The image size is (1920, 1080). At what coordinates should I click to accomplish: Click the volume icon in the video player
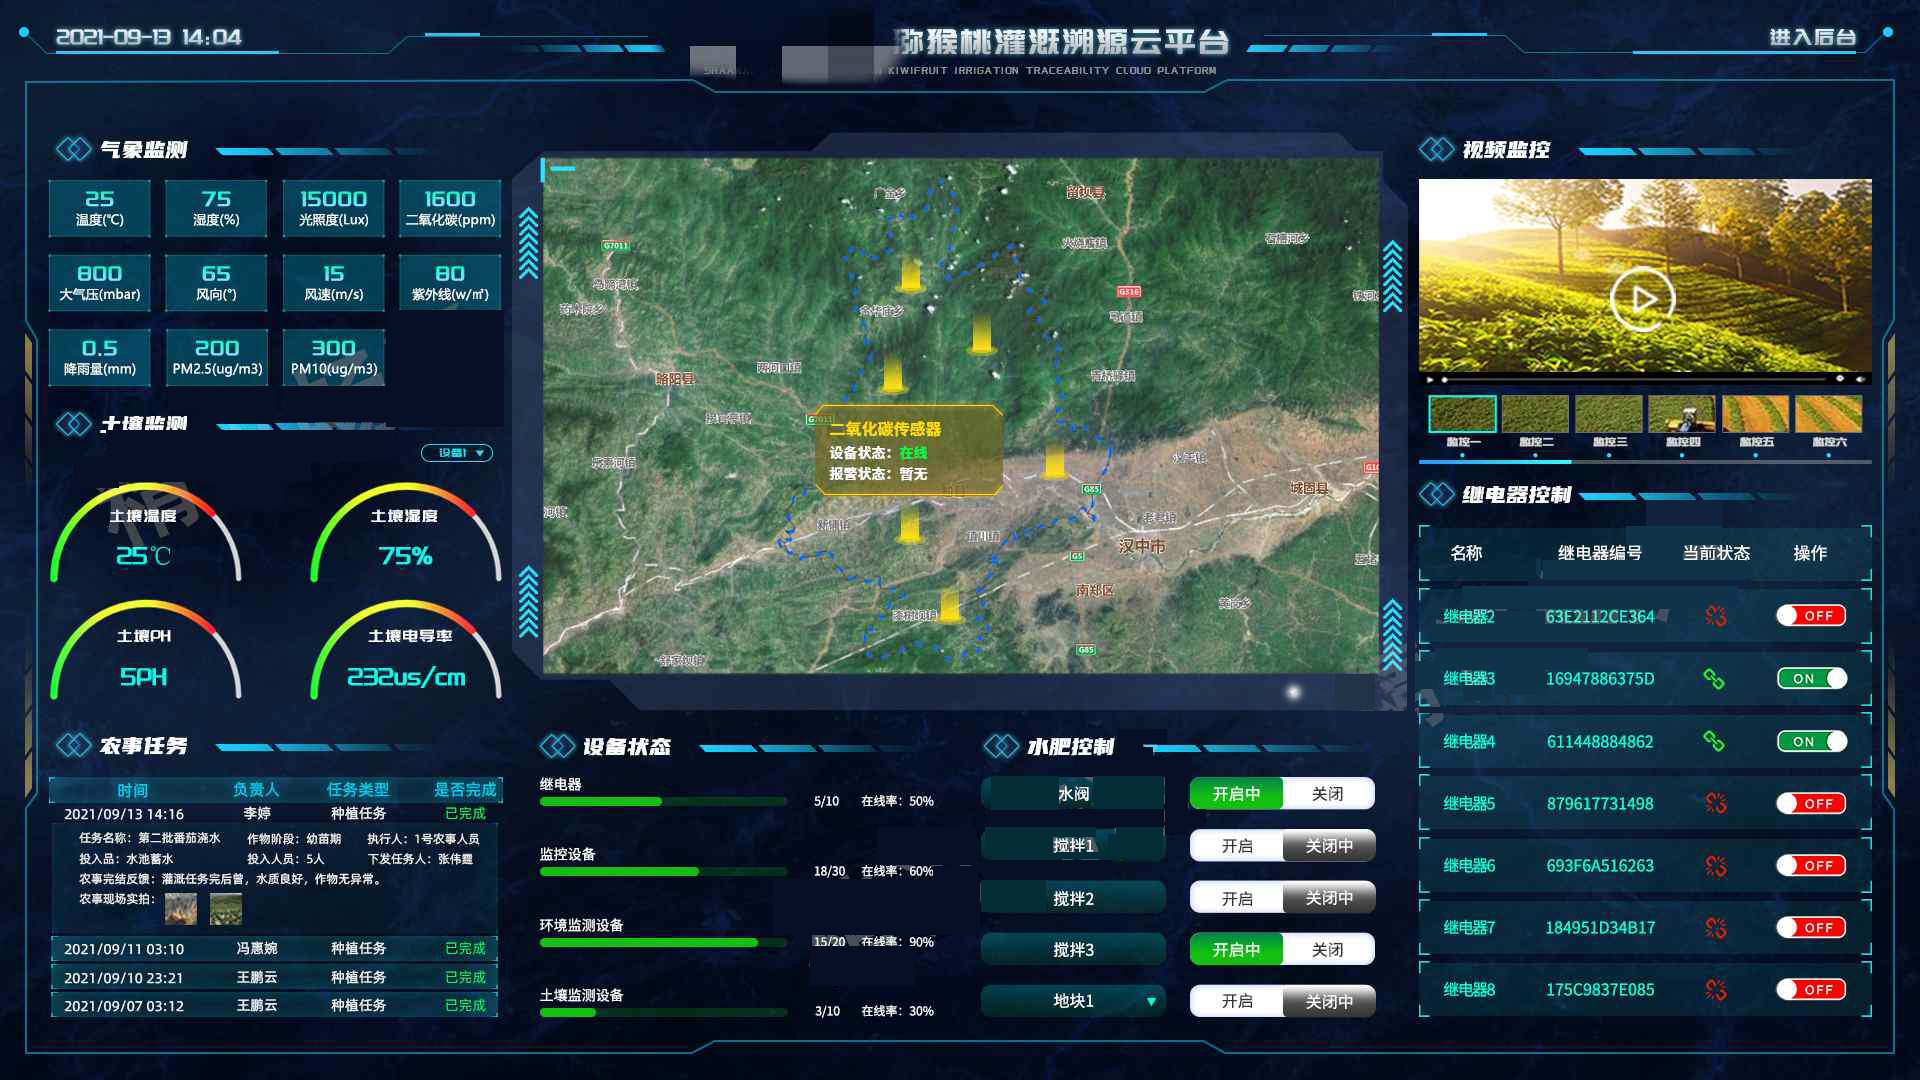point(1860,380)
